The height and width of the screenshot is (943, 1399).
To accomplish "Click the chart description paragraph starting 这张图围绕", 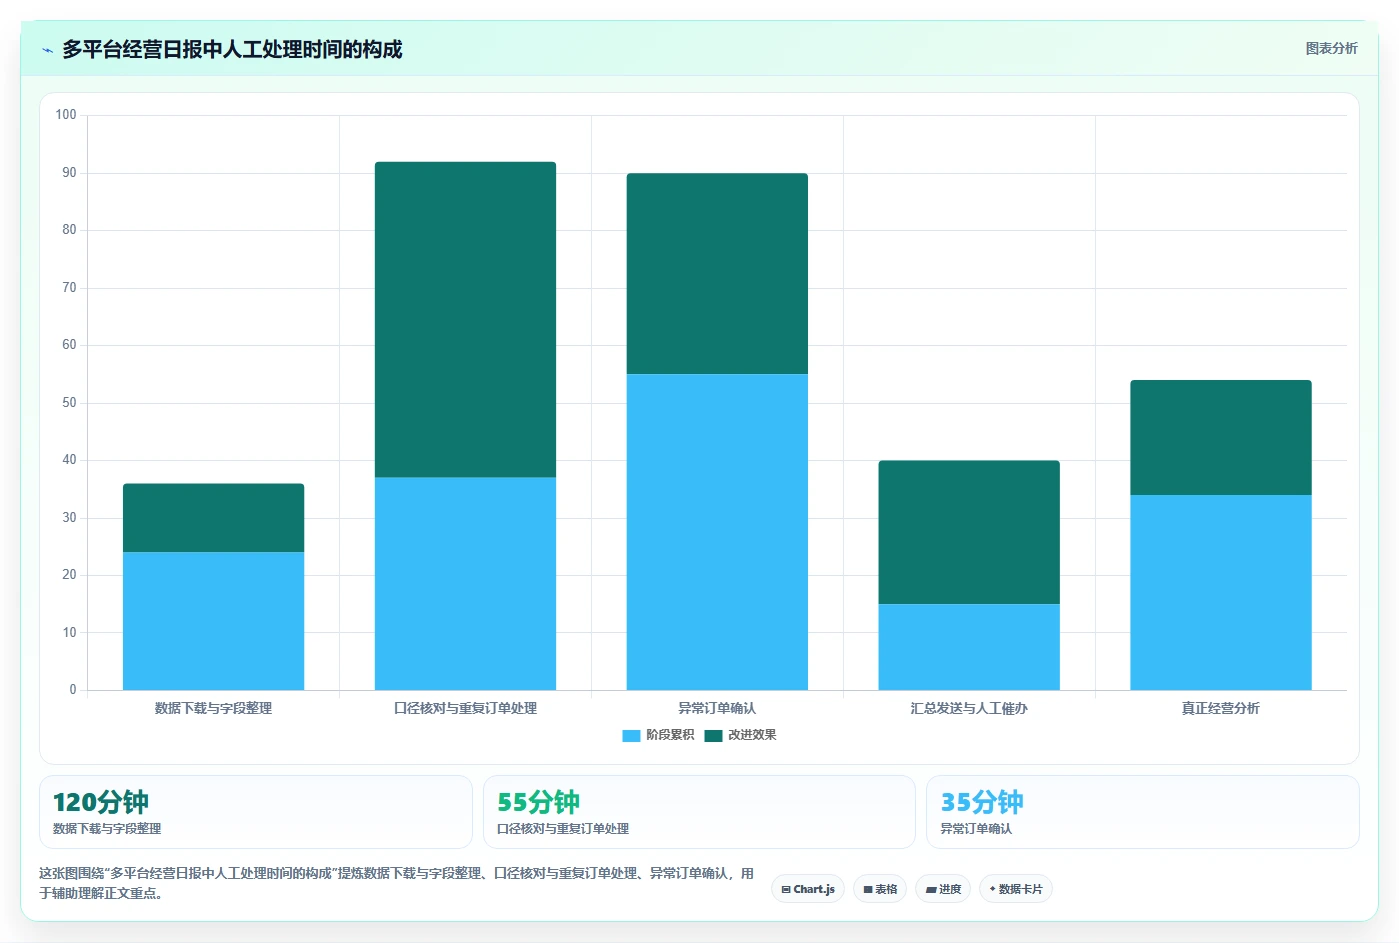I will tap(397, 883).
